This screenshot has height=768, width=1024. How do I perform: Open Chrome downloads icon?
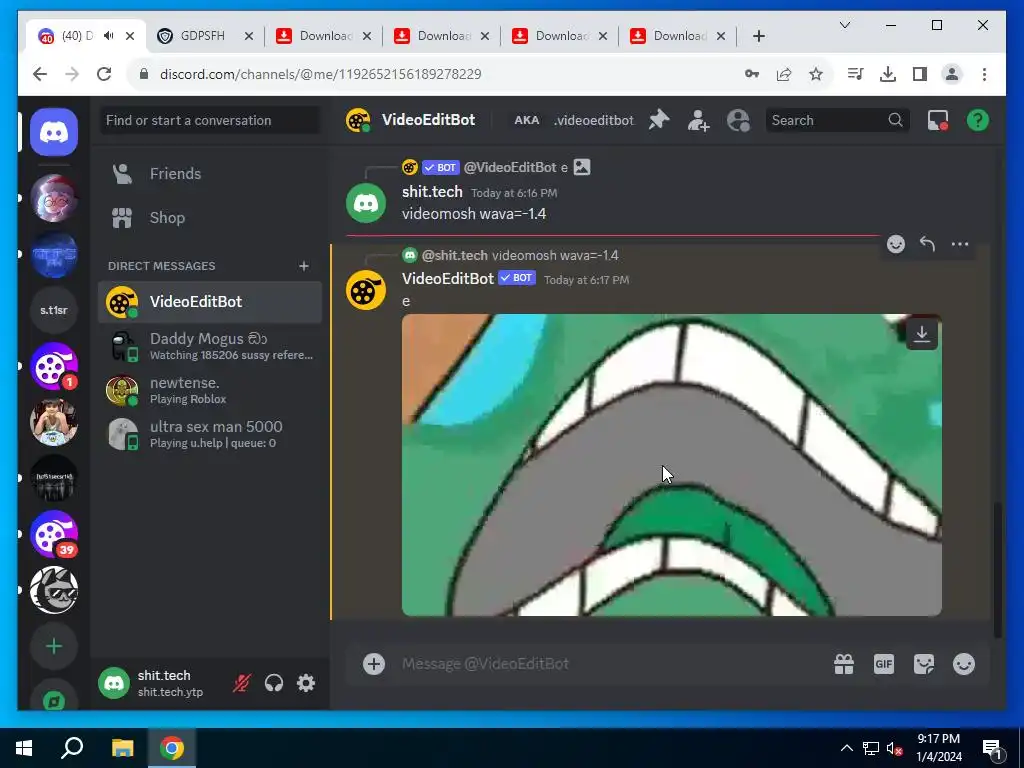(x=888, y=74)
